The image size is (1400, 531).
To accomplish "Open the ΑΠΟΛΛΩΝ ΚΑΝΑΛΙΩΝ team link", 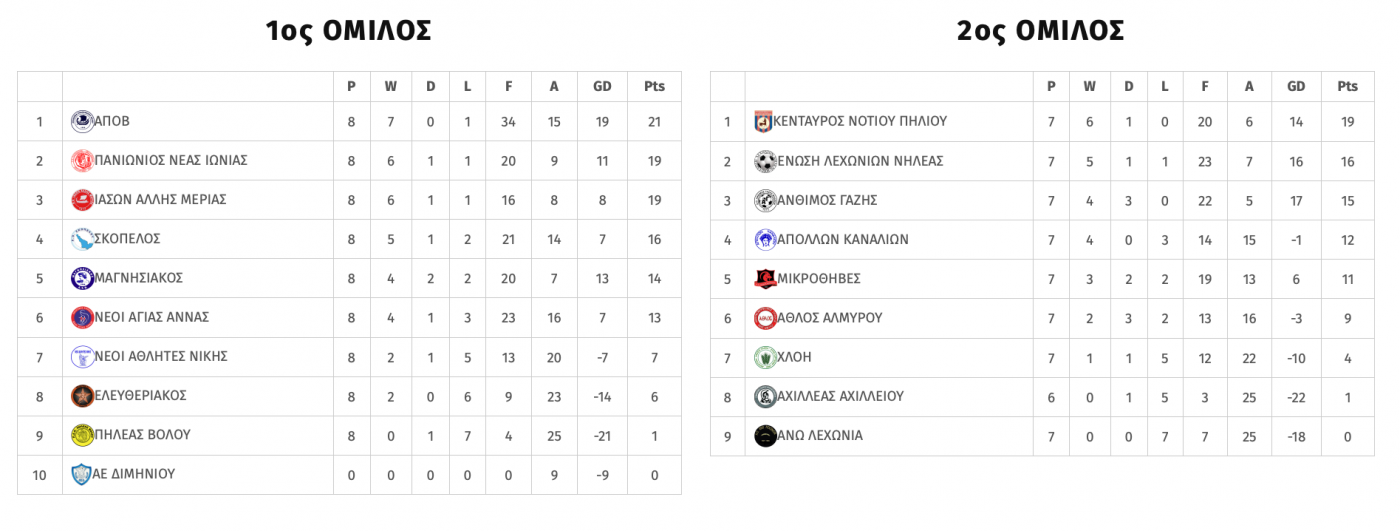I will 843,240.
